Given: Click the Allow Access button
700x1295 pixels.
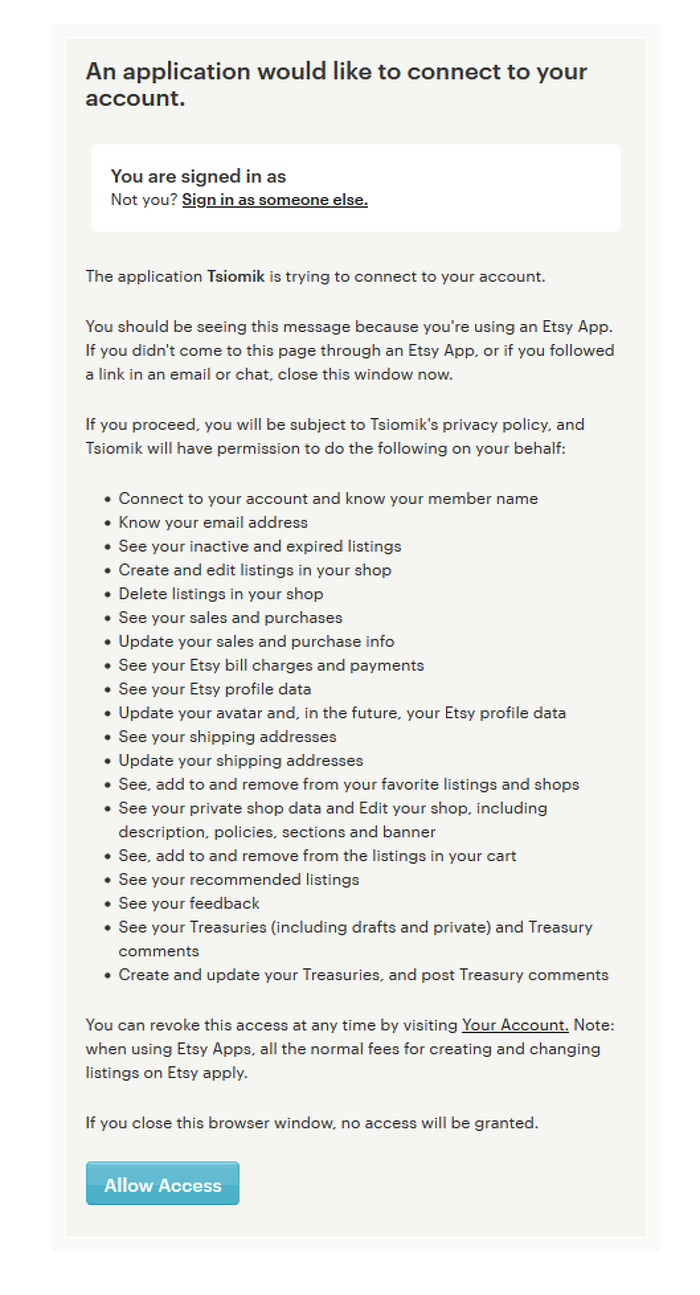Looking at the screenshot, I should (x=162, y=1184).
